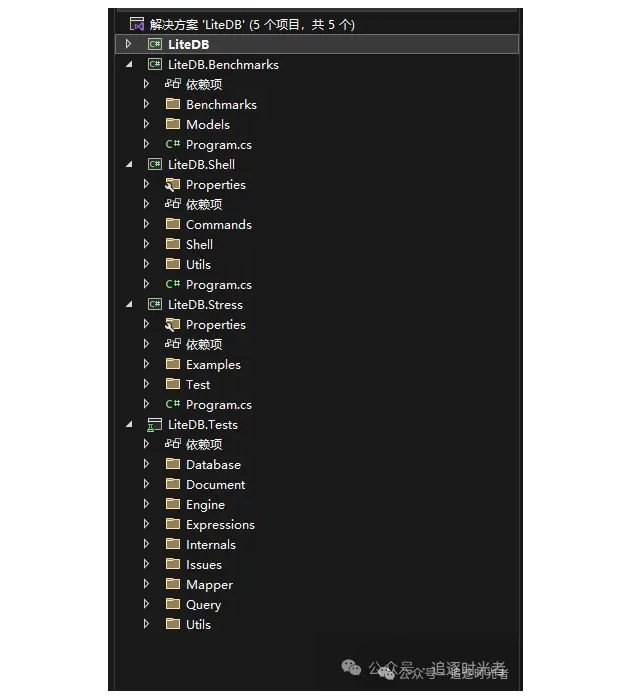The height and width of the screenshot is (700, 639).
Task: Select the Query folder in LiteDB.Tests
Action: coord(203,604)
